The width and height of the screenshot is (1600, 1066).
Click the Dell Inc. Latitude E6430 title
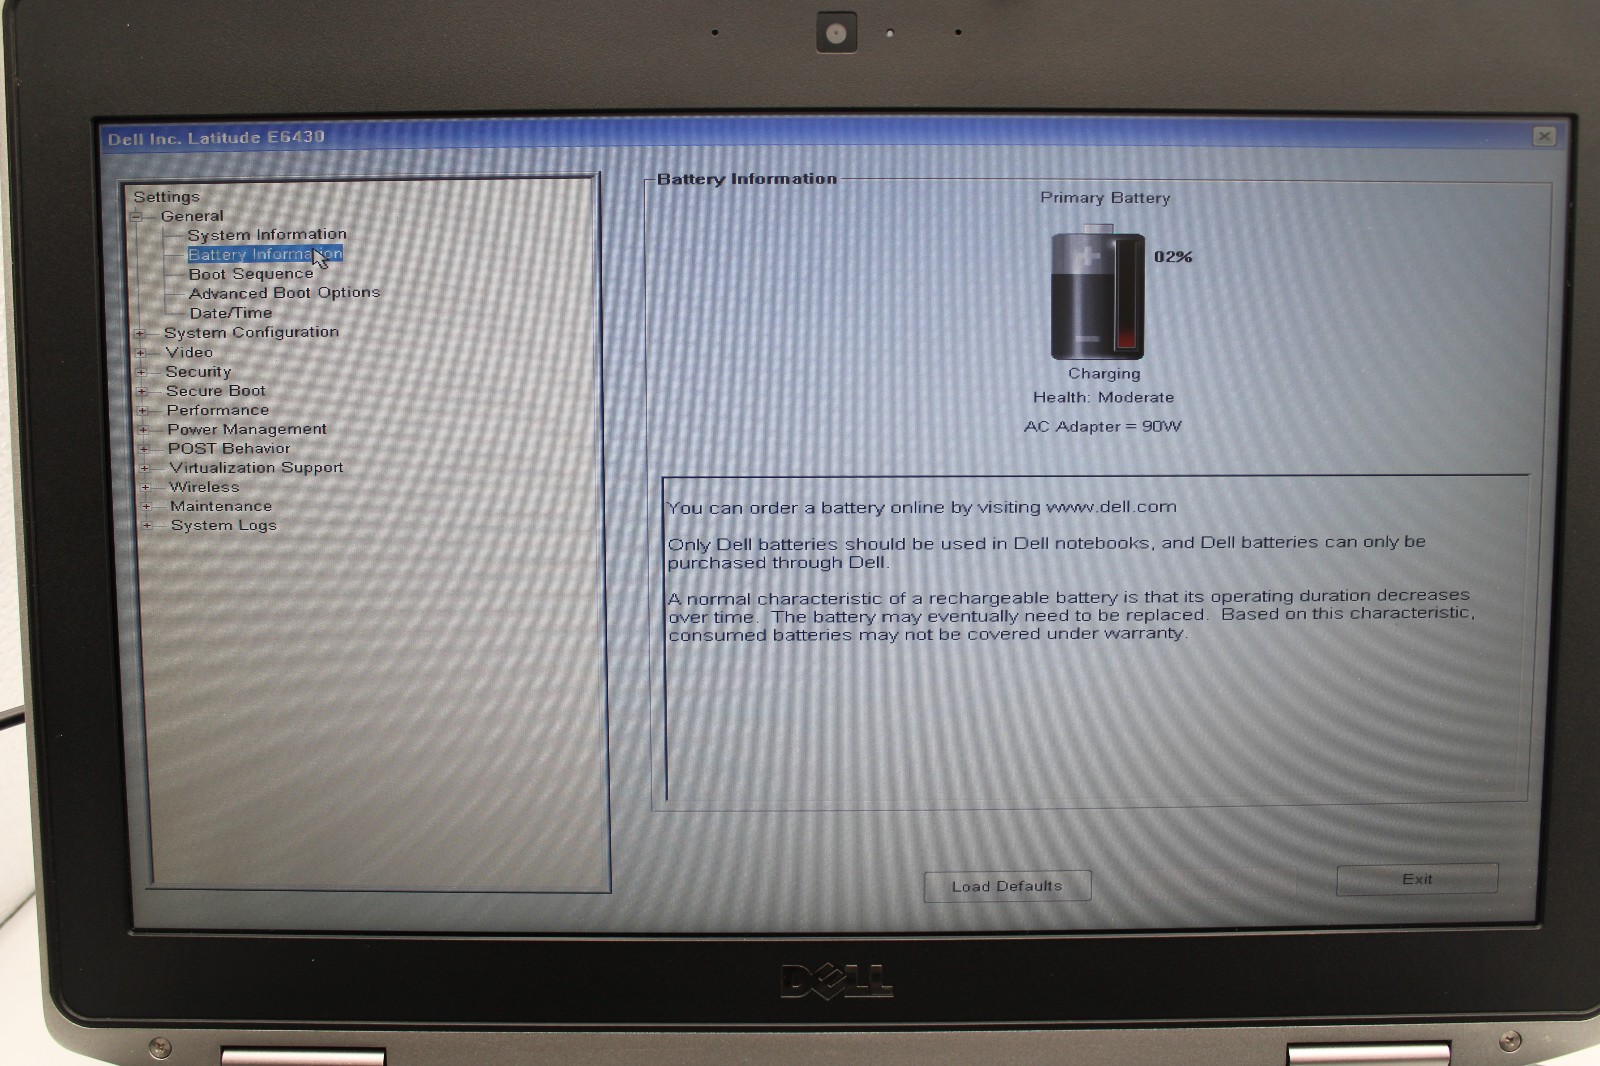click(216, 137)
